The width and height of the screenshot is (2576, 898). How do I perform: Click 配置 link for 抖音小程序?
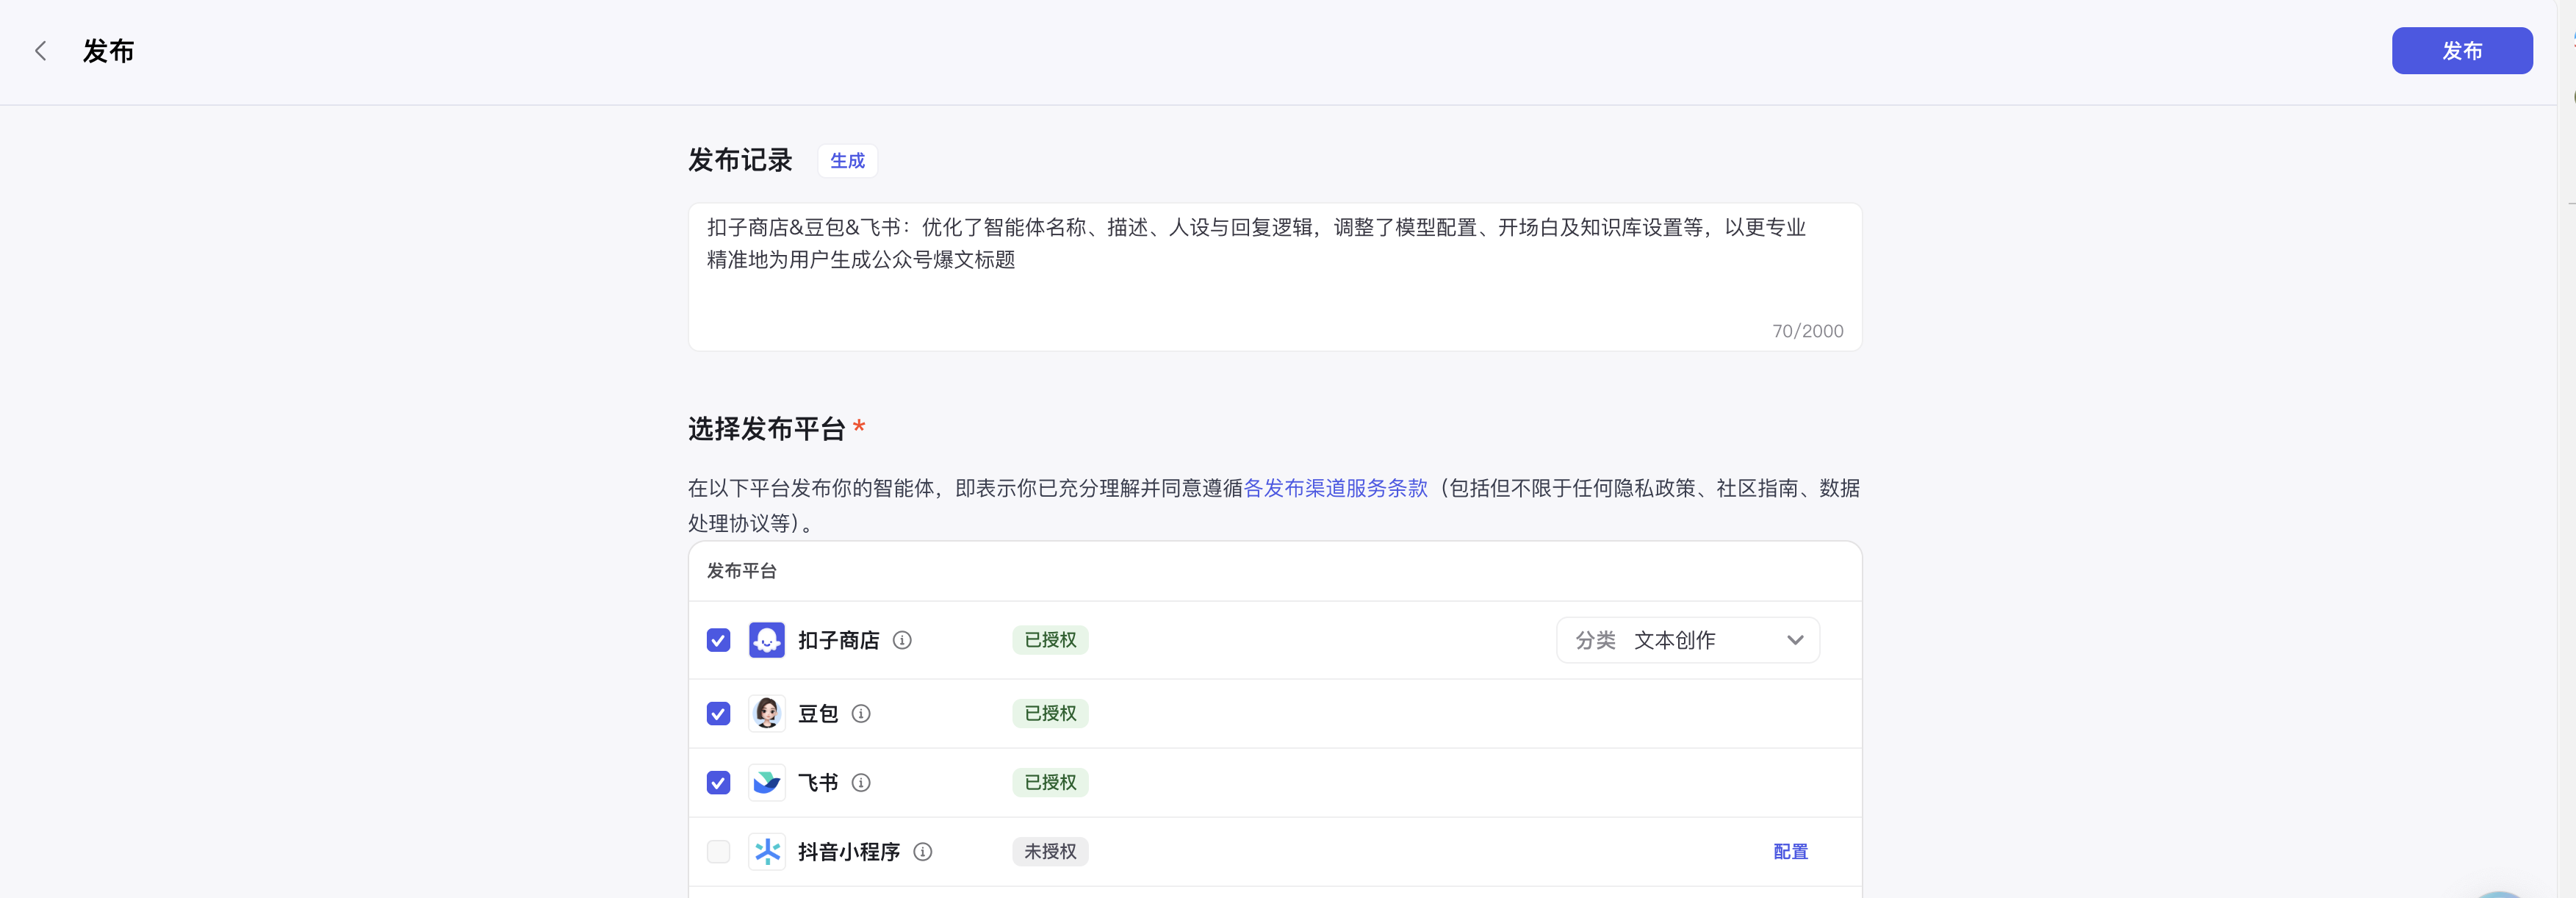1790,851
